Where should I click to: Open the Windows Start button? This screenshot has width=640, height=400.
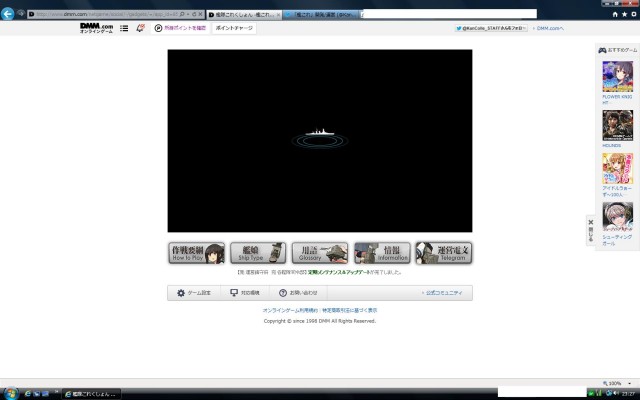click(x=10, y=394)
